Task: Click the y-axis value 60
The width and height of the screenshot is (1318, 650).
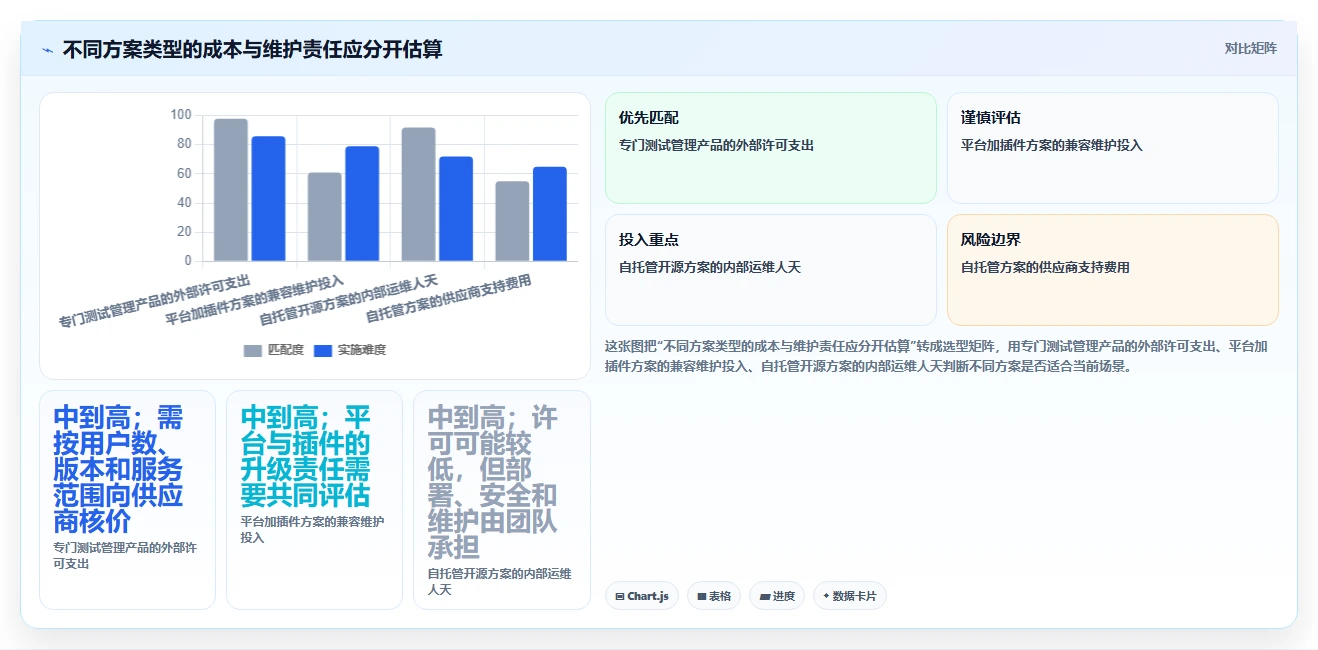Action: [184, 173]
